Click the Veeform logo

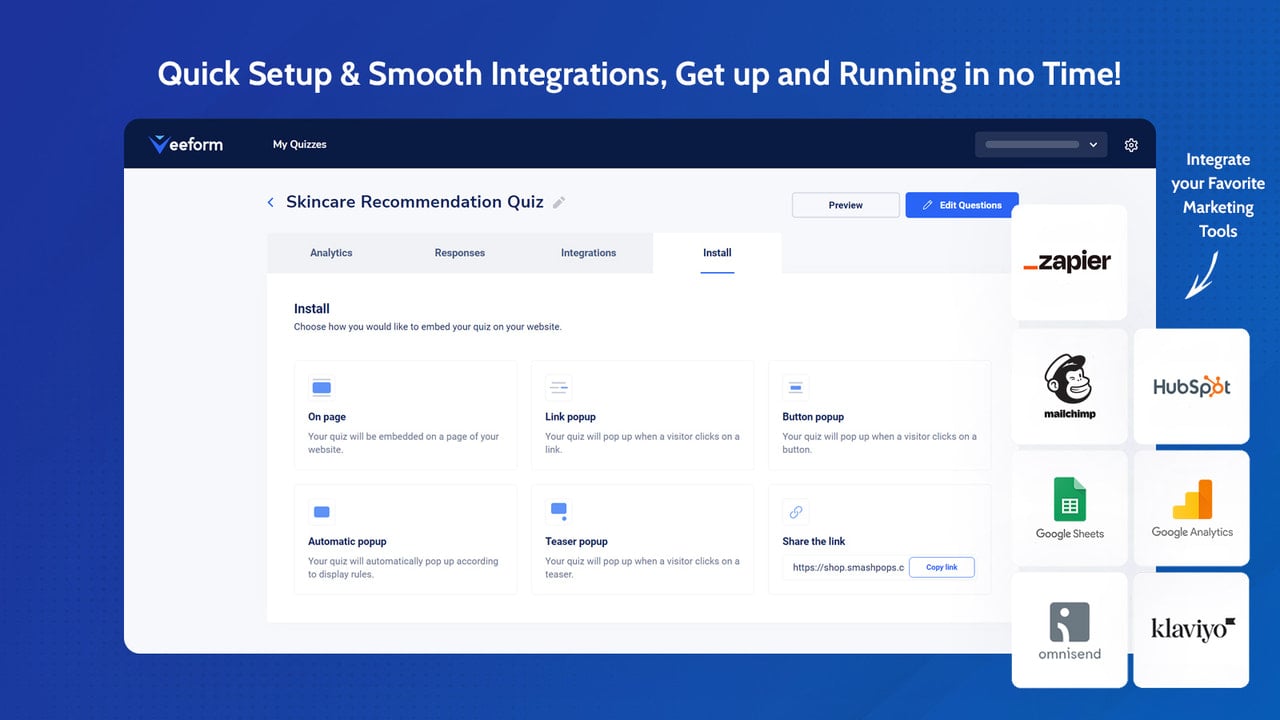186,144
